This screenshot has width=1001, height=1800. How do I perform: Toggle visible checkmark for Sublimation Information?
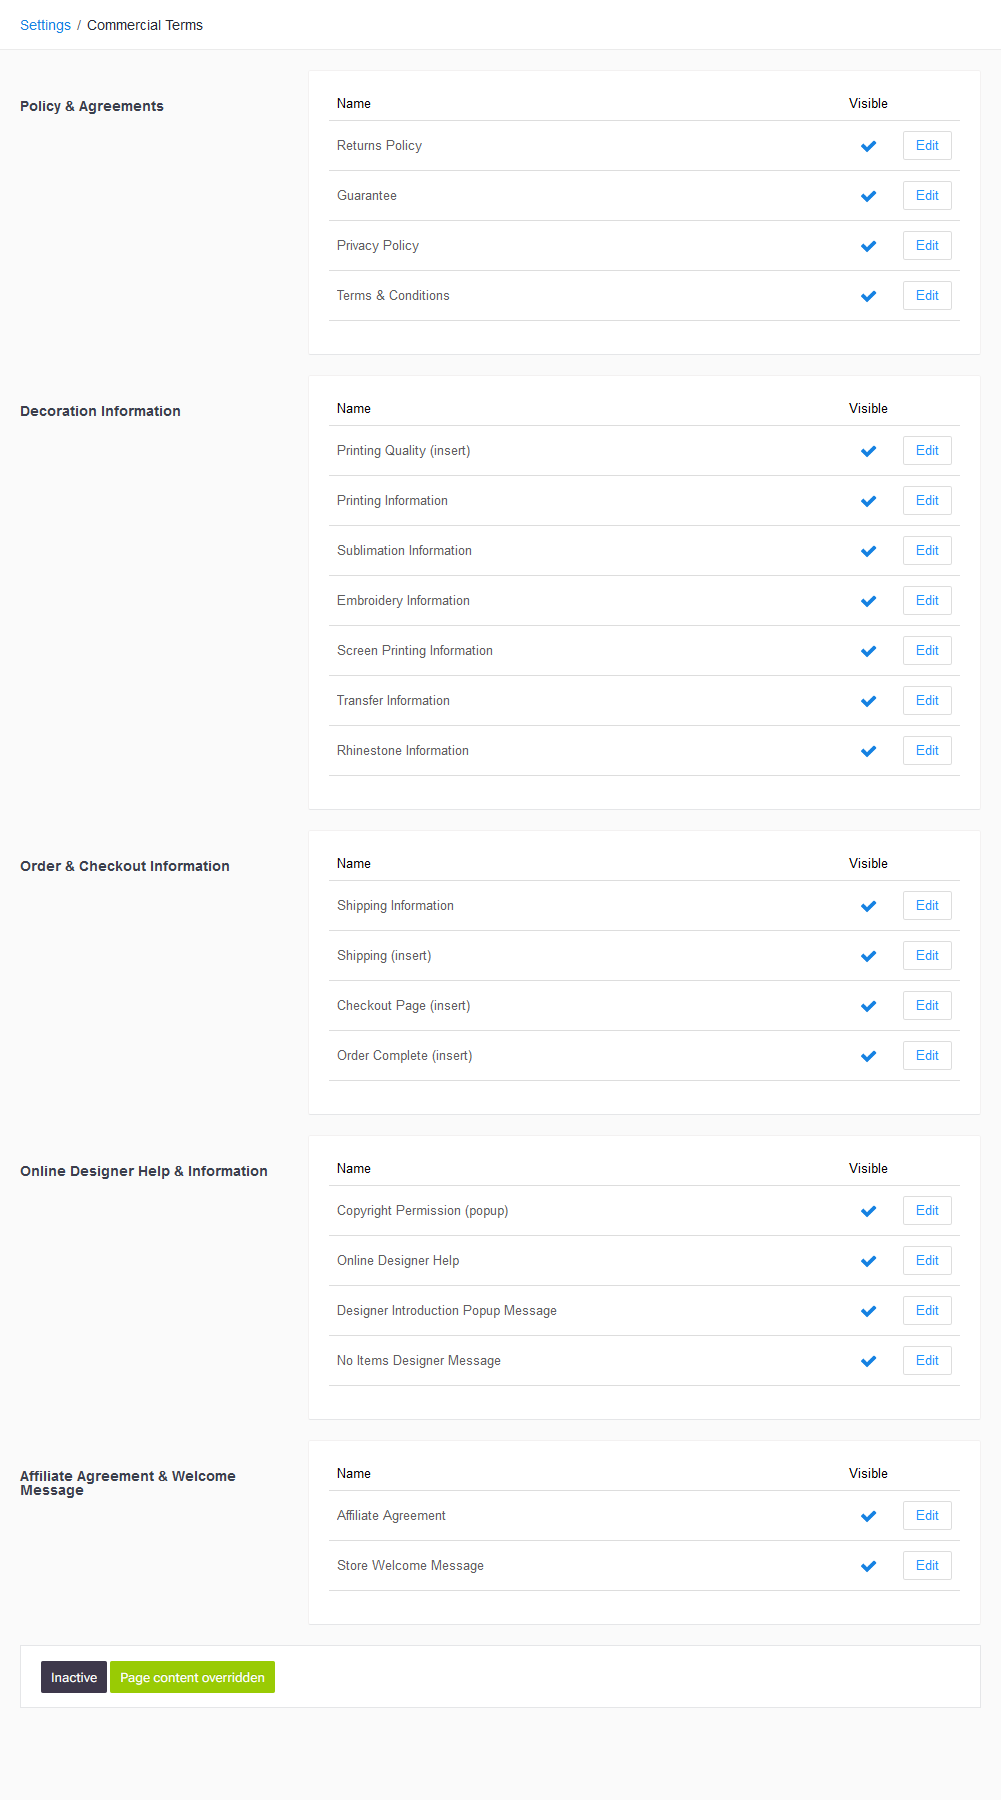[x=868, y=551]
